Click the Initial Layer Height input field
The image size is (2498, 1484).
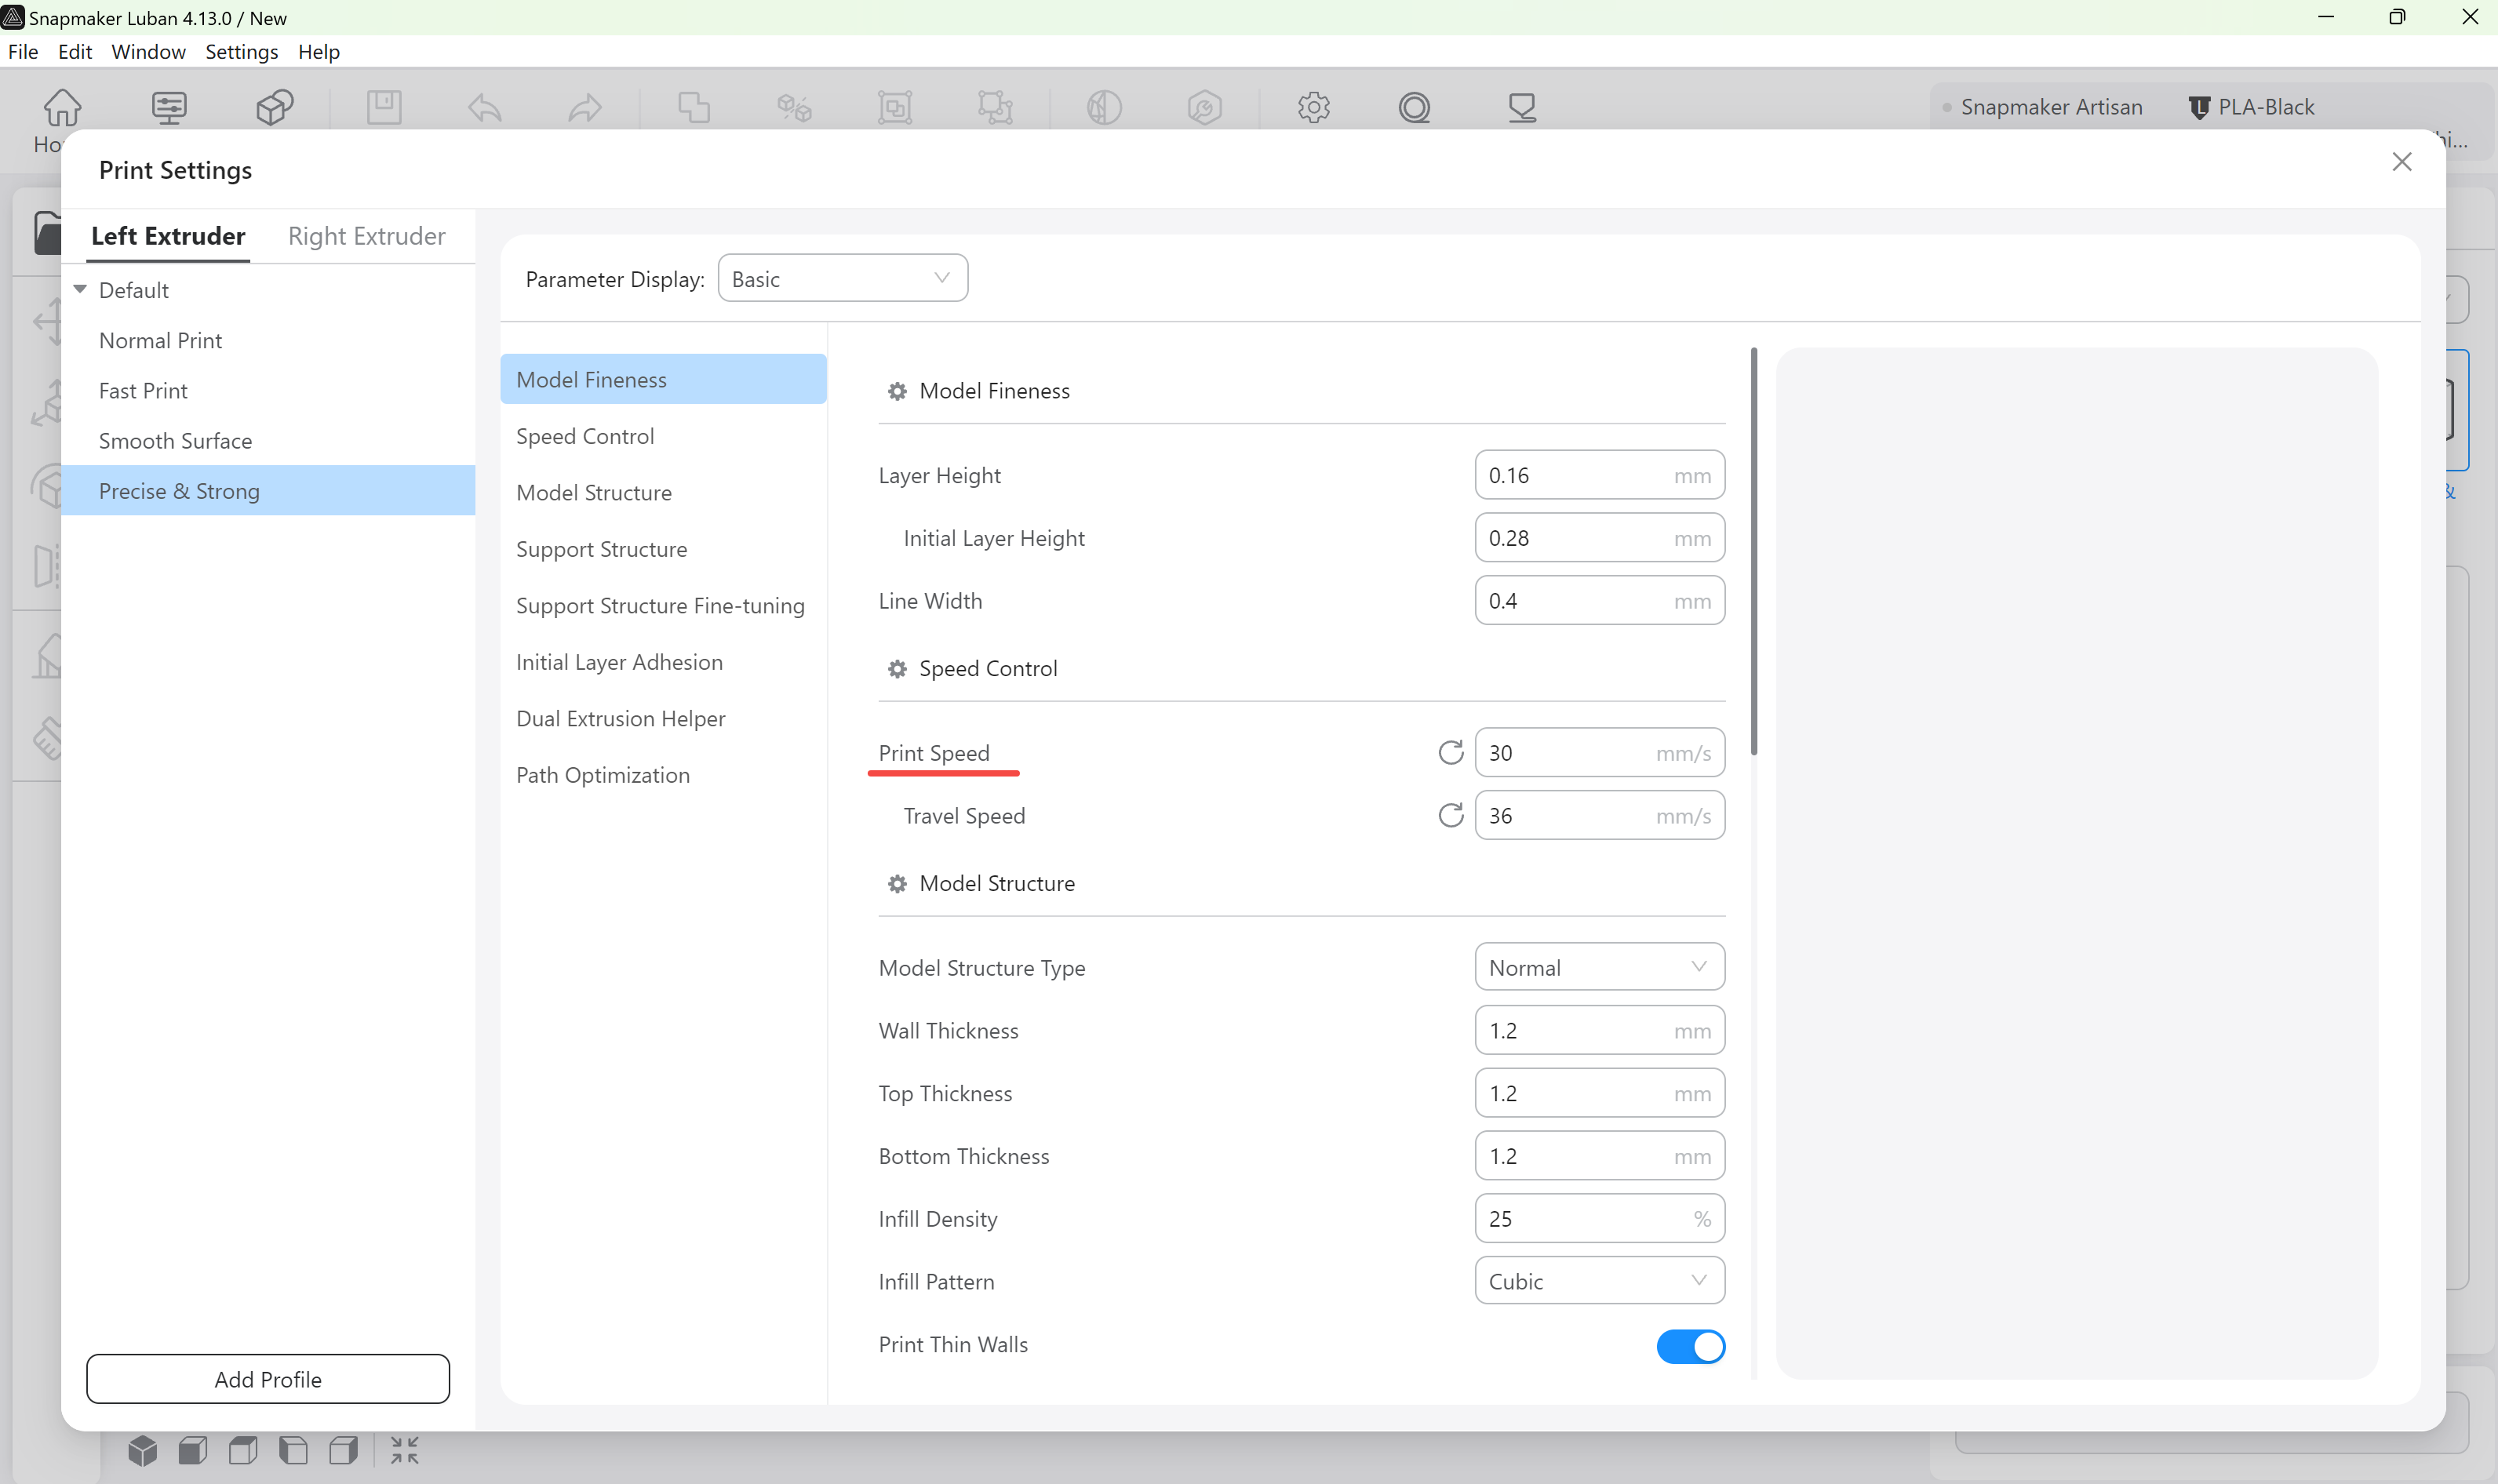(1599, 538)
